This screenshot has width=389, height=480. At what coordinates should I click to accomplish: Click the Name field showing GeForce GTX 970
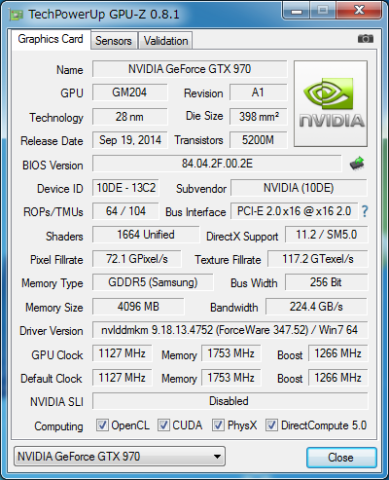pyautogui.click(x=189, y=69)
